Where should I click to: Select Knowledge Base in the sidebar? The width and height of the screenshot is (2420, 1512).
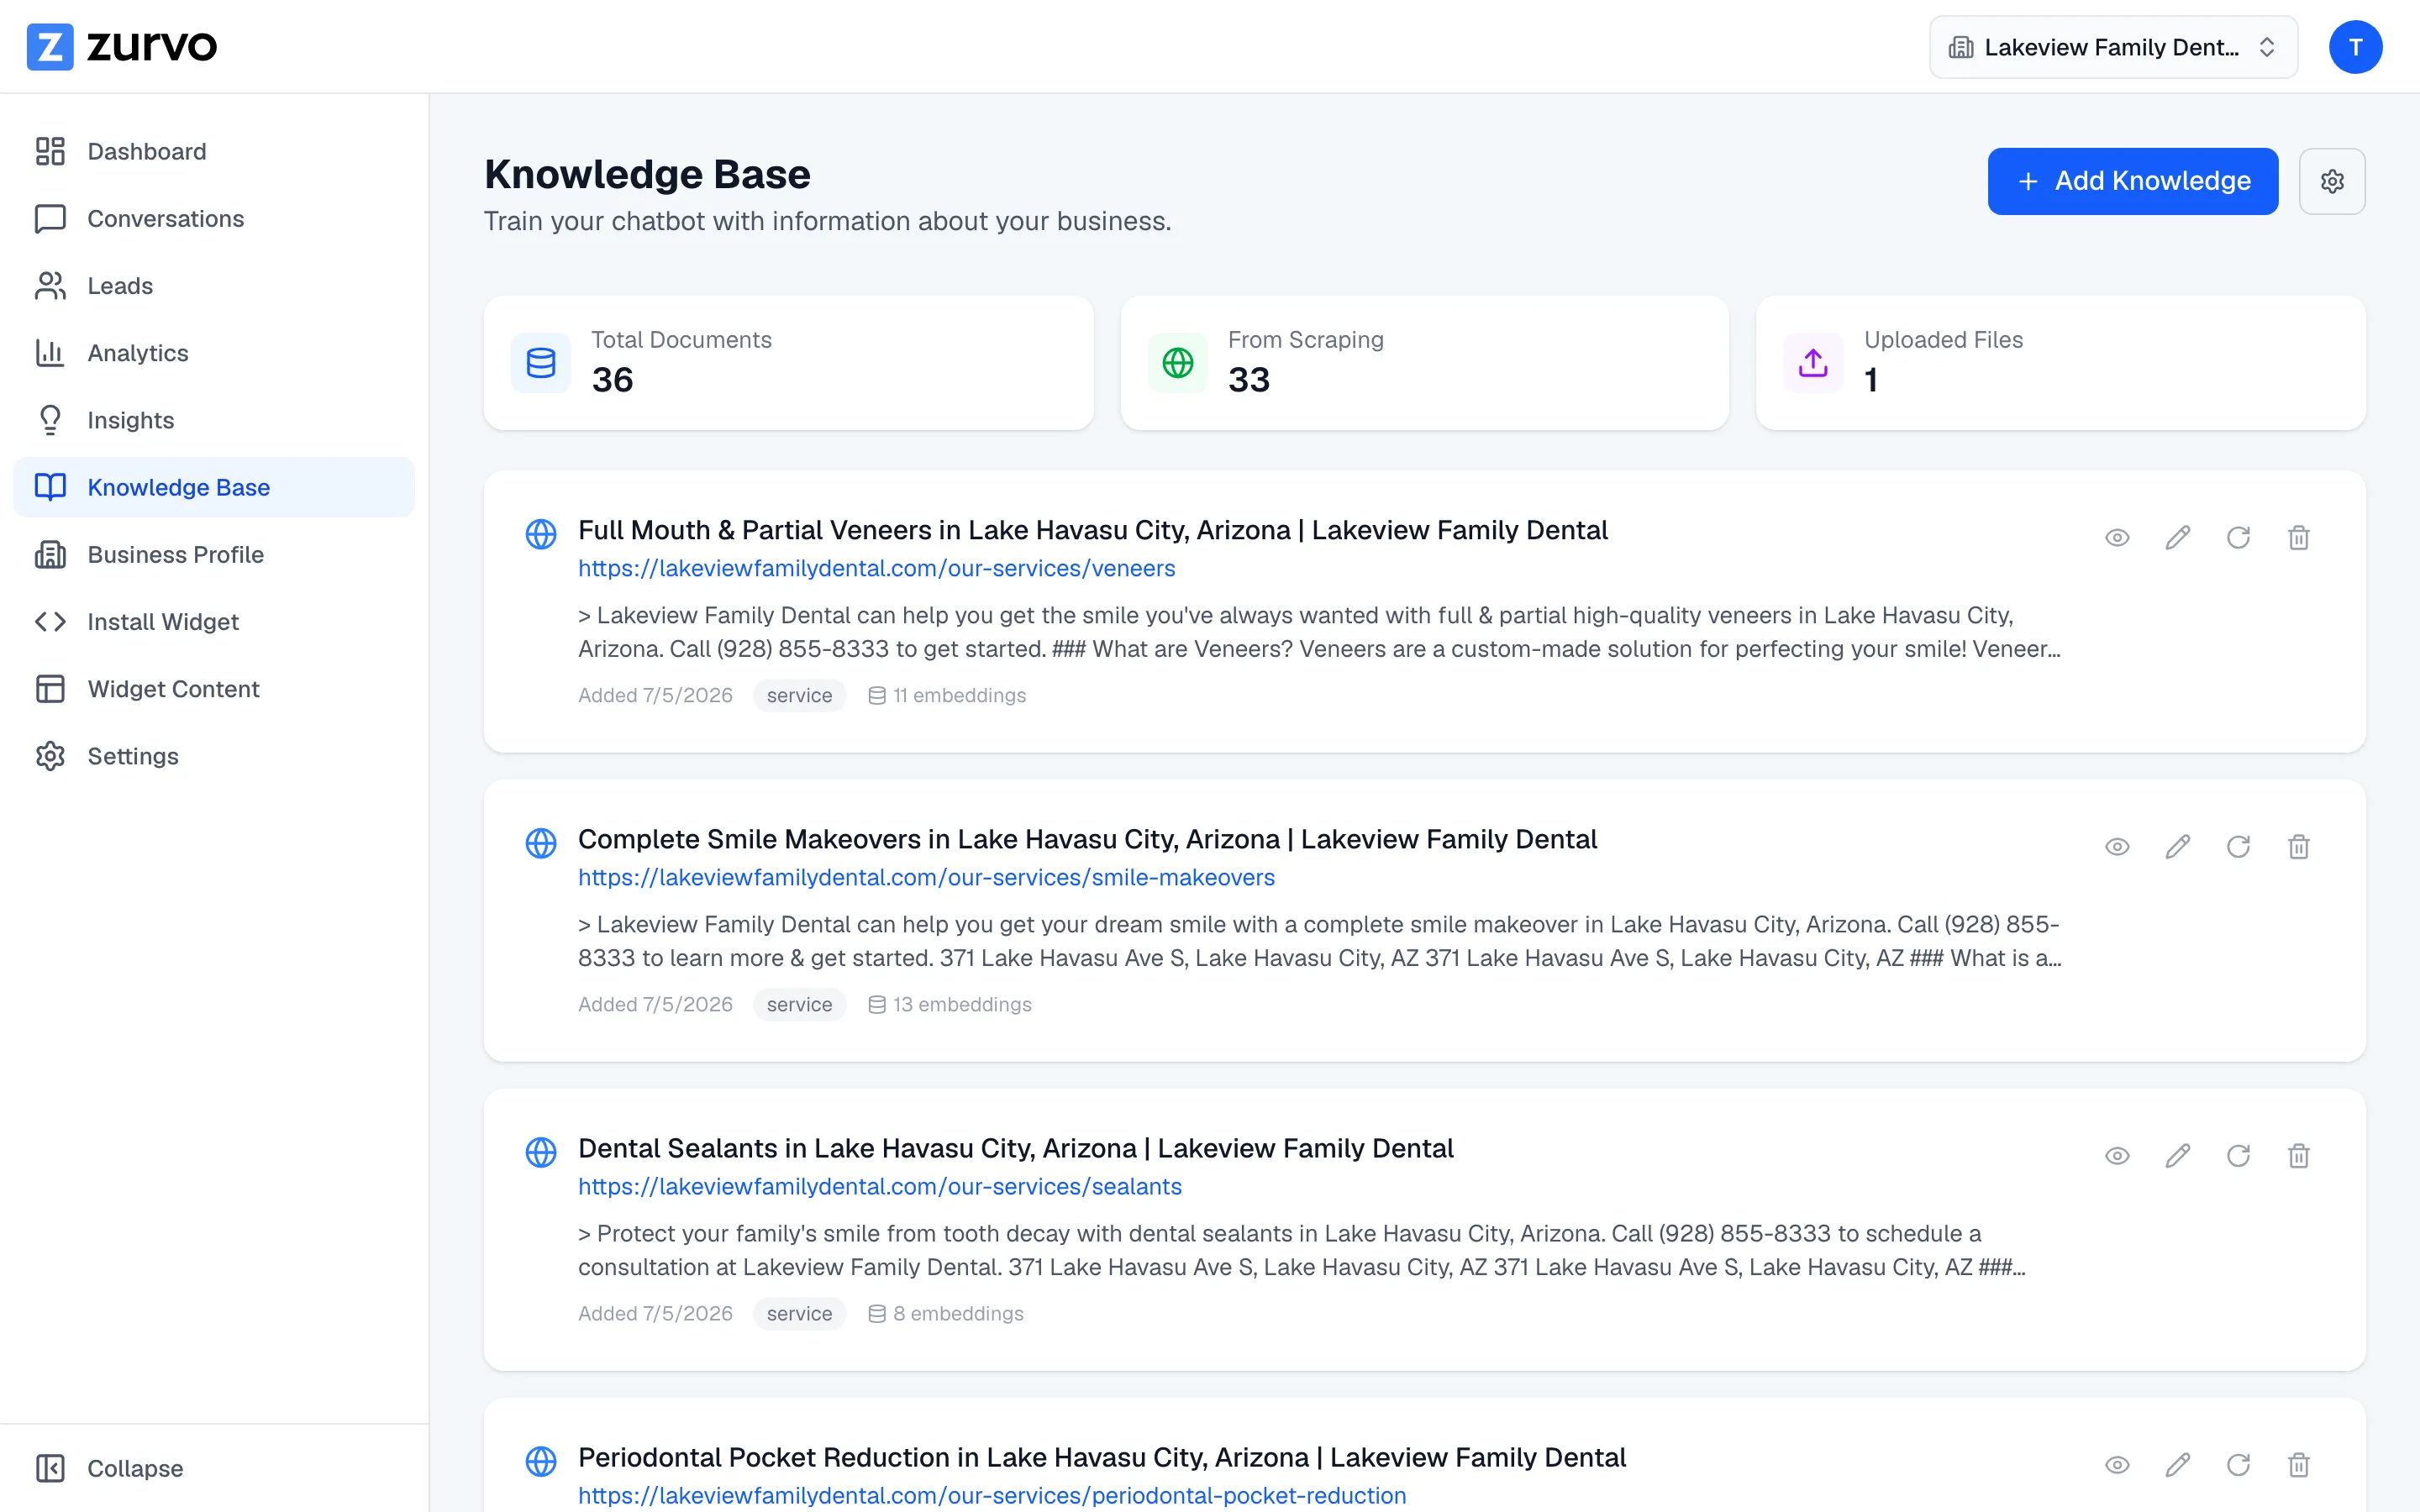click(214, 487)
